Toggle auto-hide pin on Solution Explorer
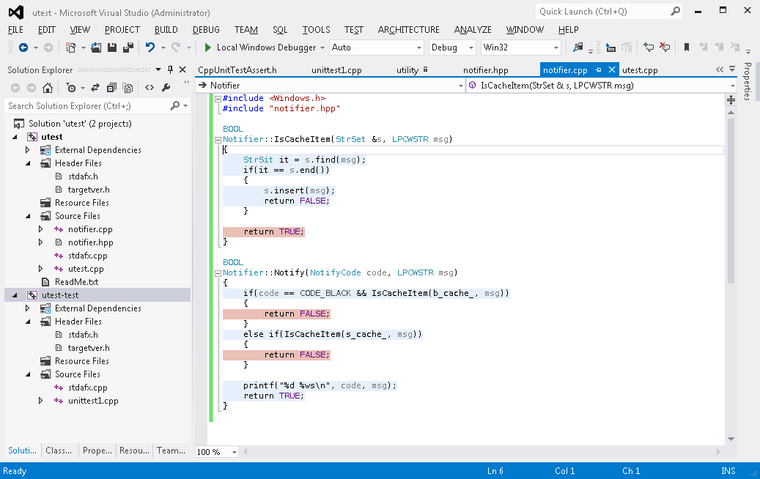This screenshot has height=479, width=760. 169,70
